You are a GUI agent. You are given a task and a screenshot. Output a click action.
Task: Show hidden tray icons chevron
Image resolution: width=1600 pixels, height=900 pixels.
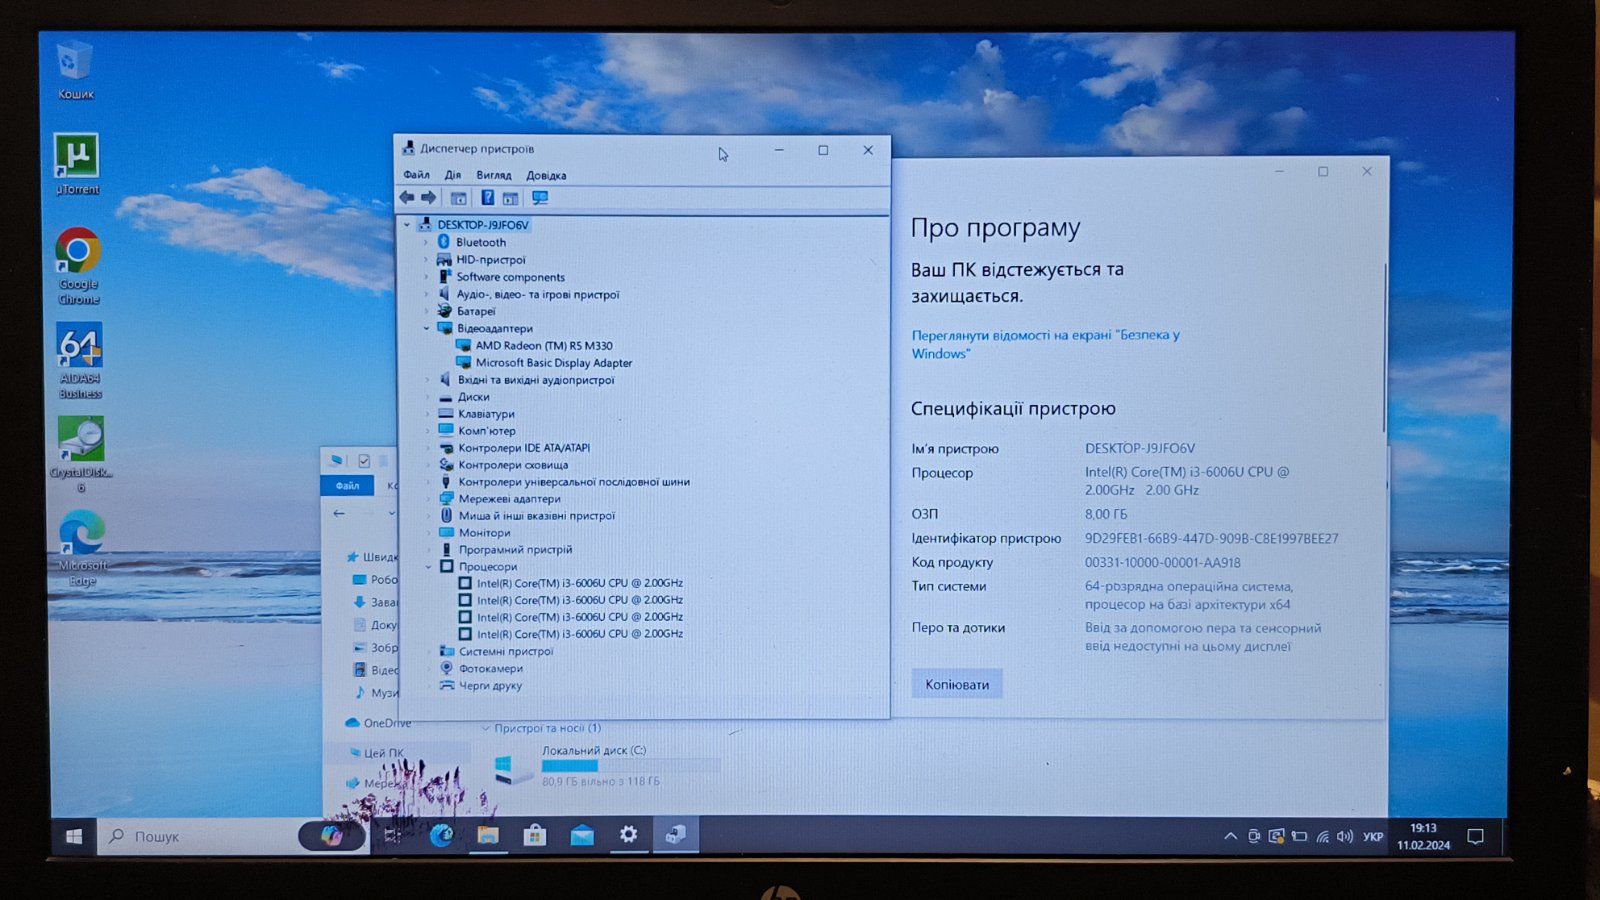1230,836
